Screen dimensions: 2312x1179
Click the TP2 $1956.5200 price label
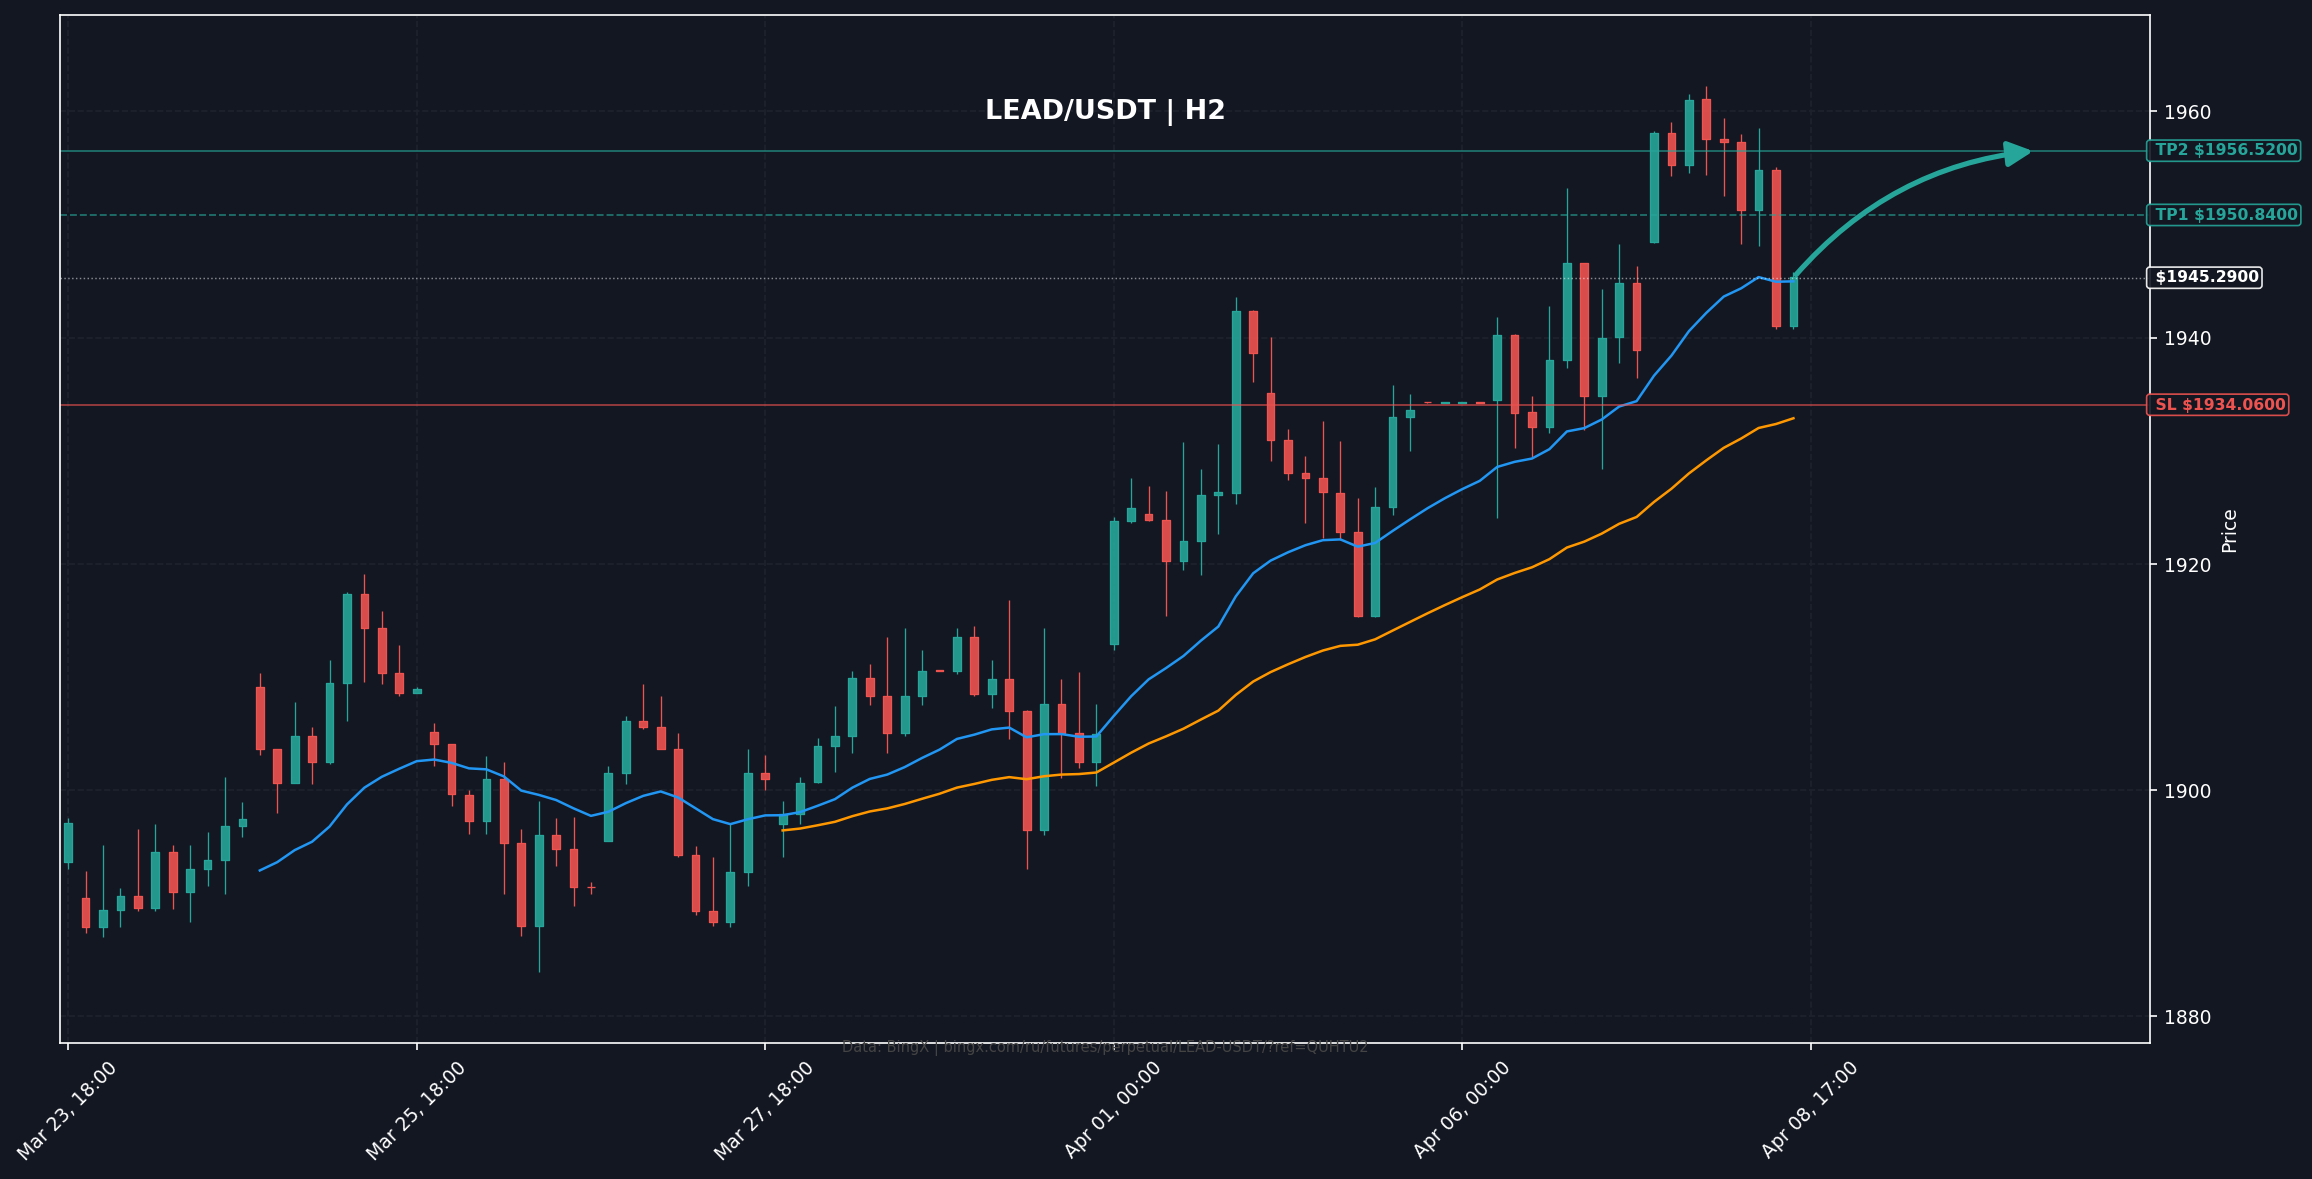click(x=2225, y=150)
